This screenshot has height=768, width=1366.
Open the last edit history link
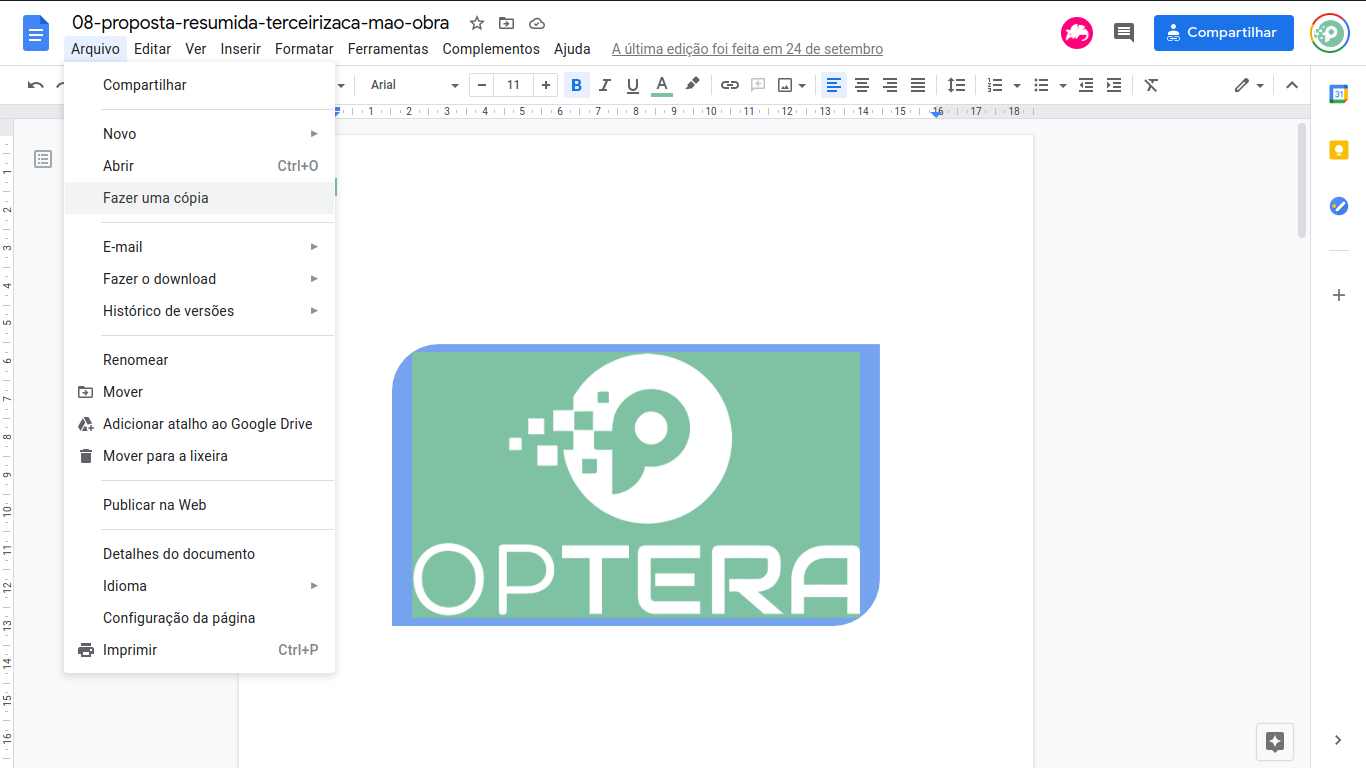click(x=747, y=49)
